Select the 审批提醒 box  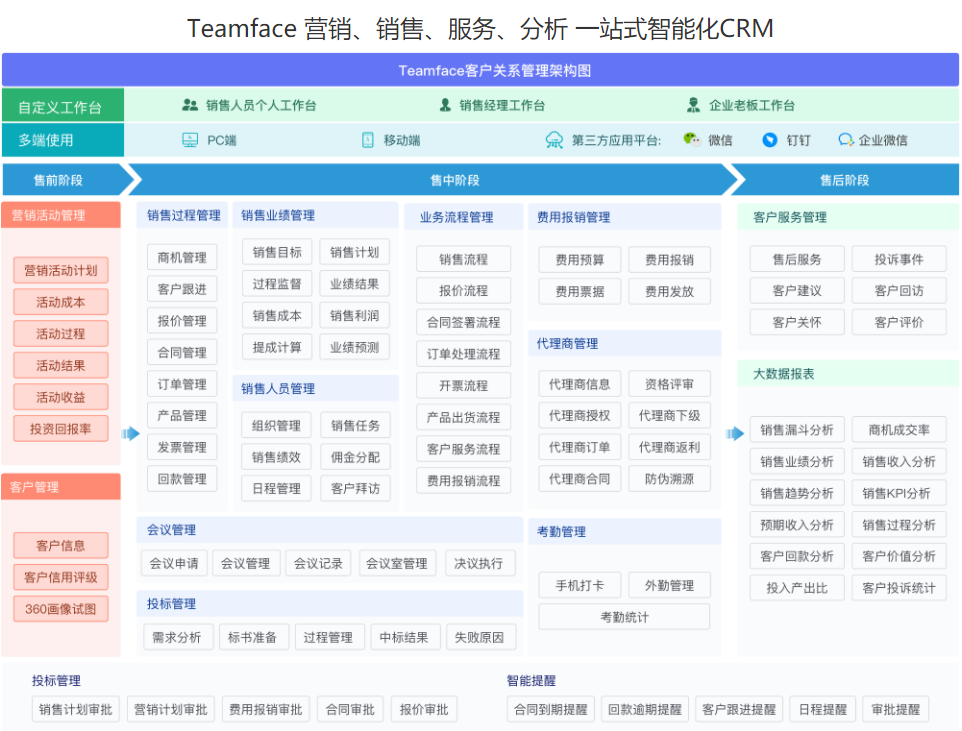(x=896, y=710)
